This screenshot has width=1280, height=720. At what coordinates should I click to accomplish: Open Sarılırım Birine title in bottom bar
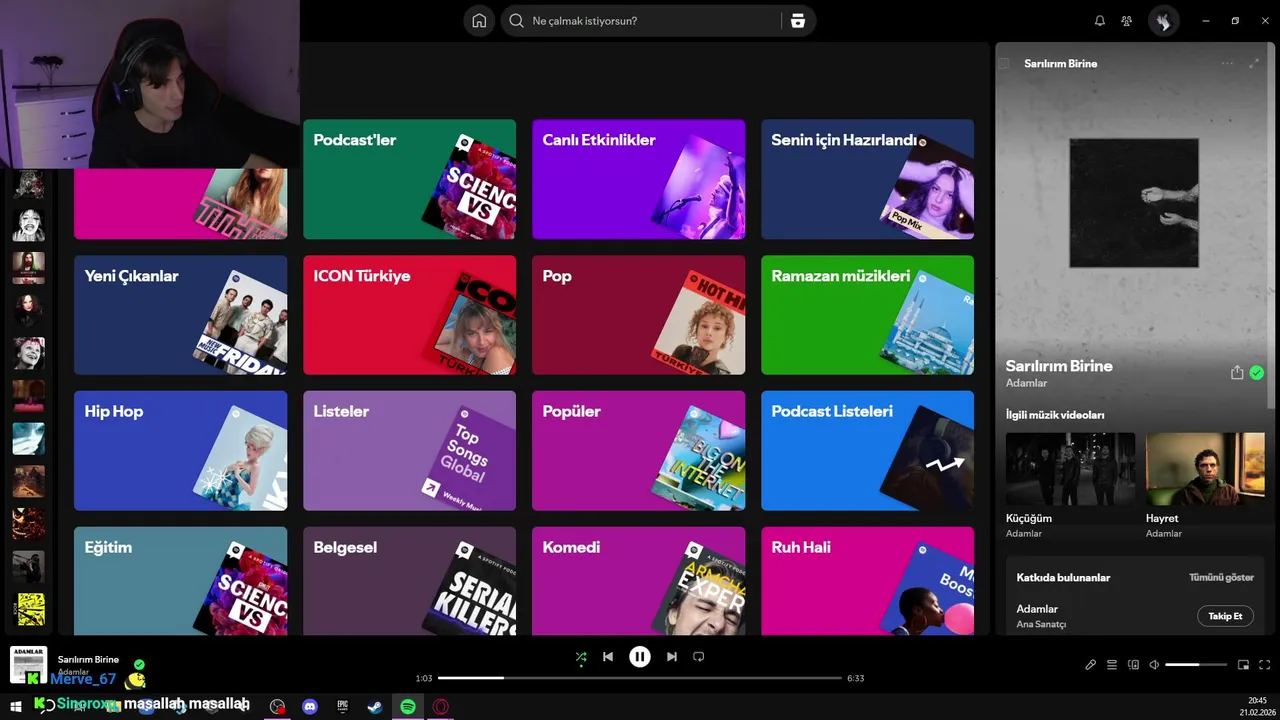pyautogui.click(x=88, y=660)
